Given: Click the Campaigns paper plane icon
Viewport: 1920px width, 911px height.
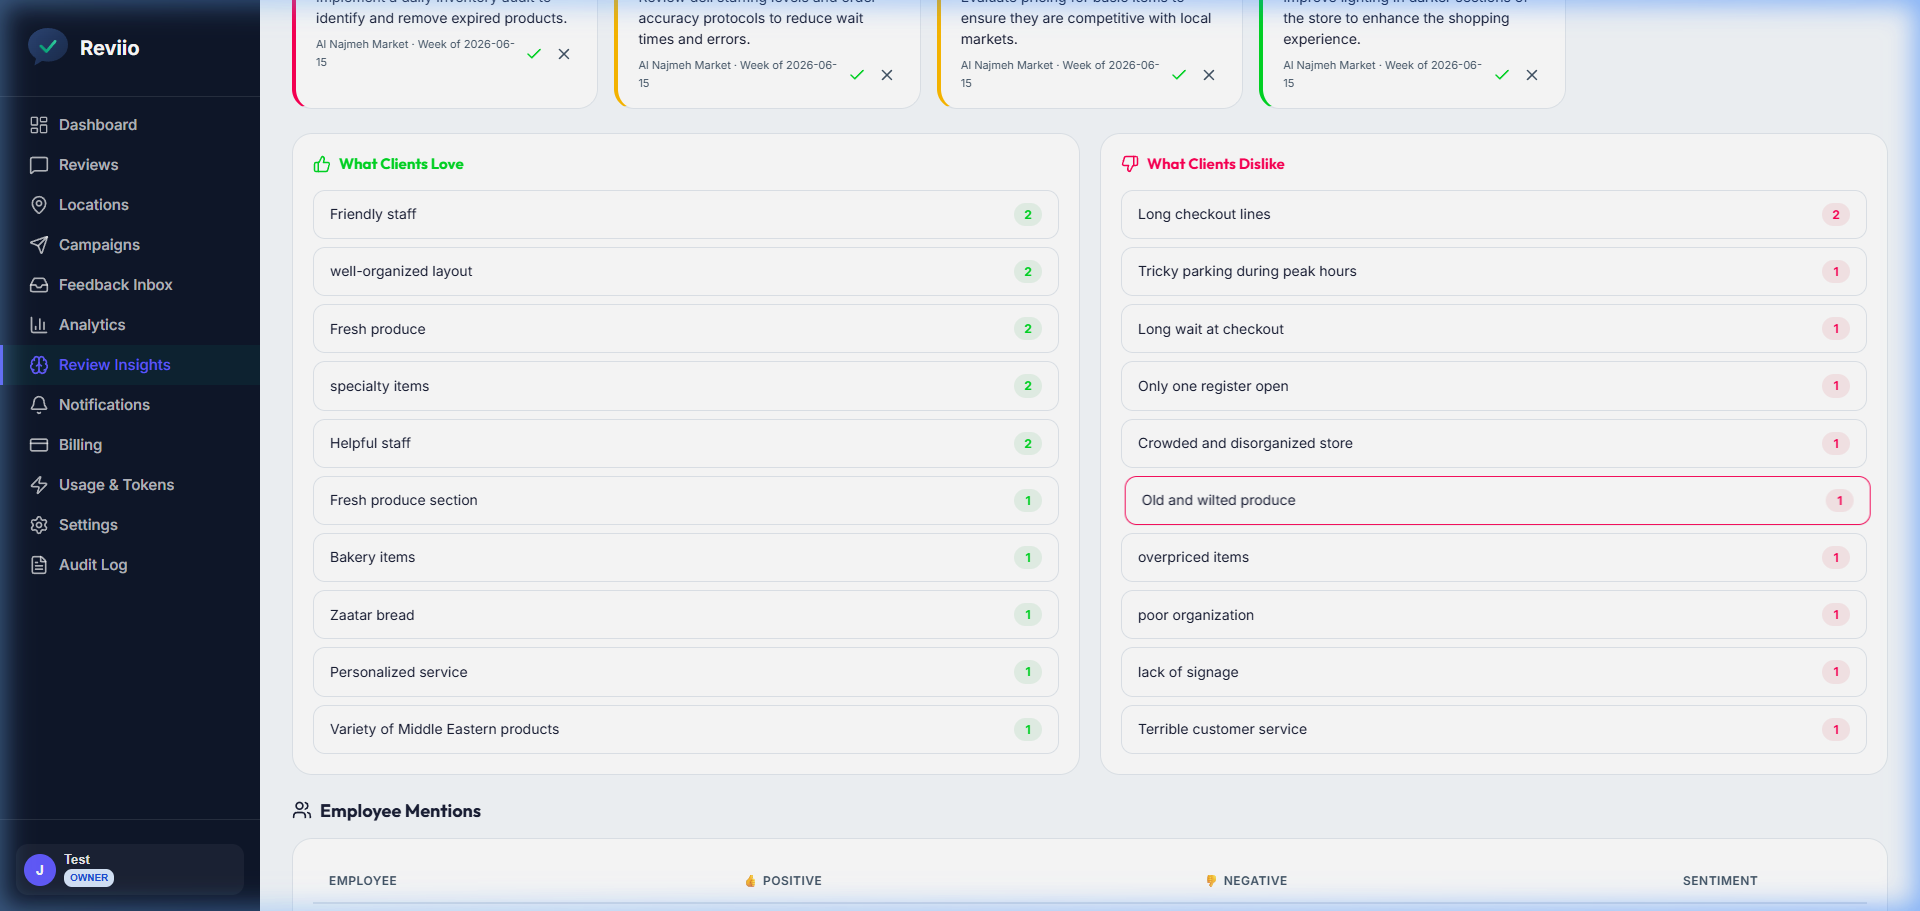Looking at the screenshot, I should [39, 245].
